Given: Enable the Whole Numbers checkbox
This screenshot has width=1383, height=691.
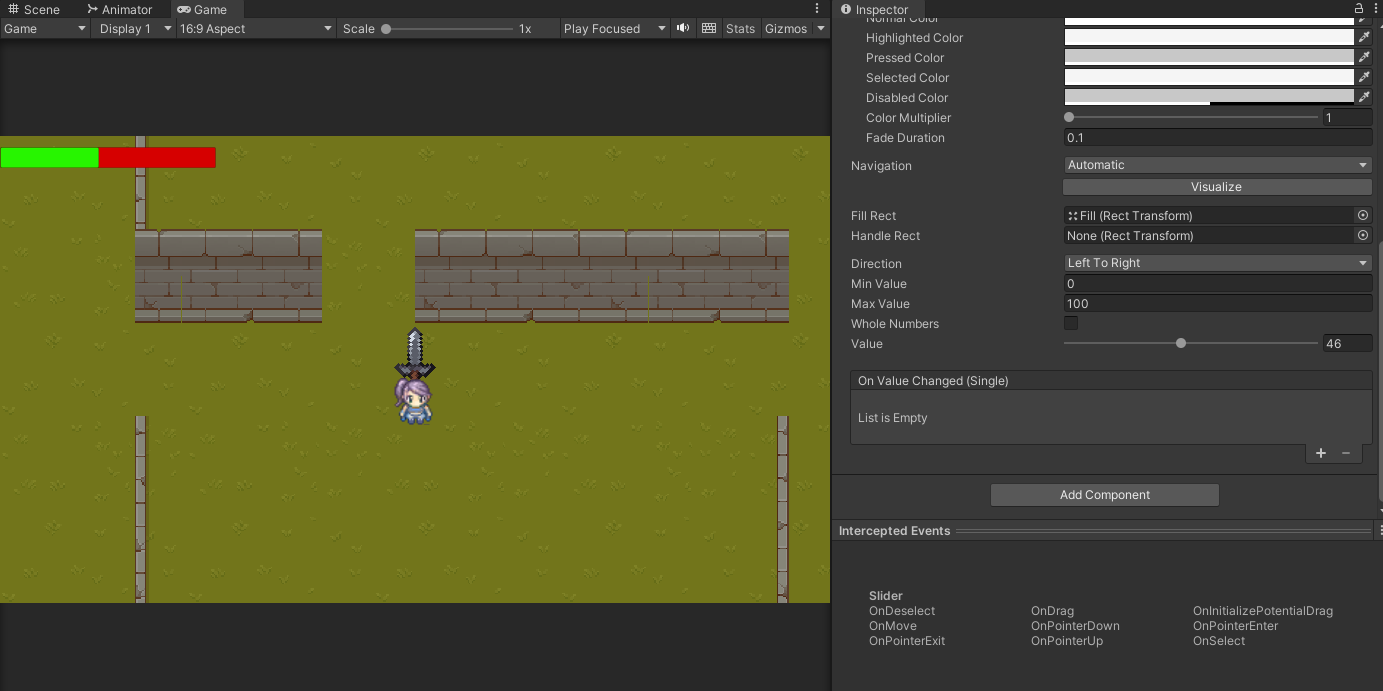Looking at the screenshot, I should [1070, 323].
